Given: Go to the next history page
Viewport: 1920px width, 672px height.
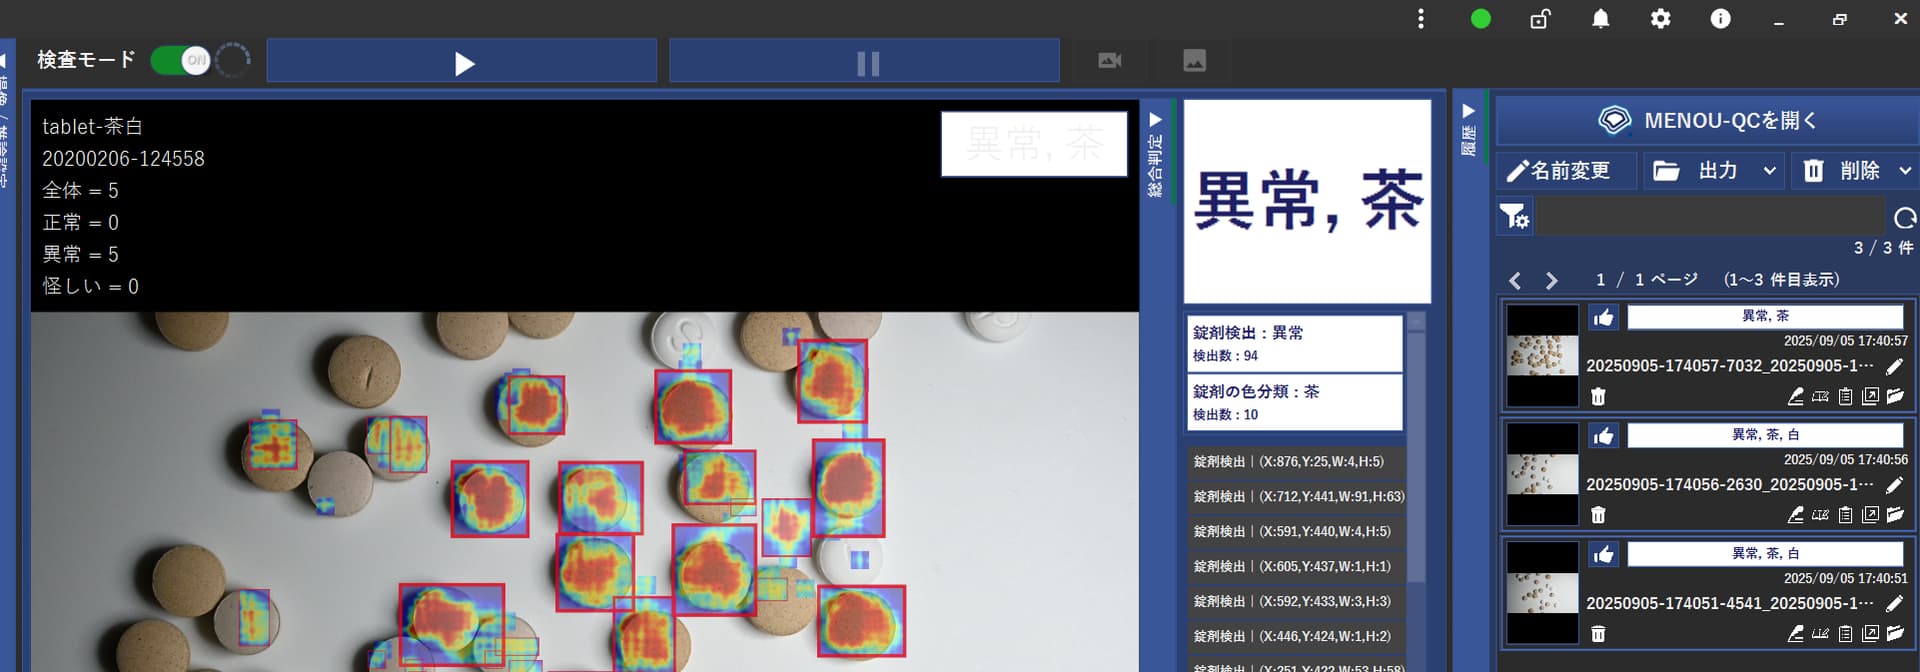Looking at the screenshot, I should [x=1551, y=281].
